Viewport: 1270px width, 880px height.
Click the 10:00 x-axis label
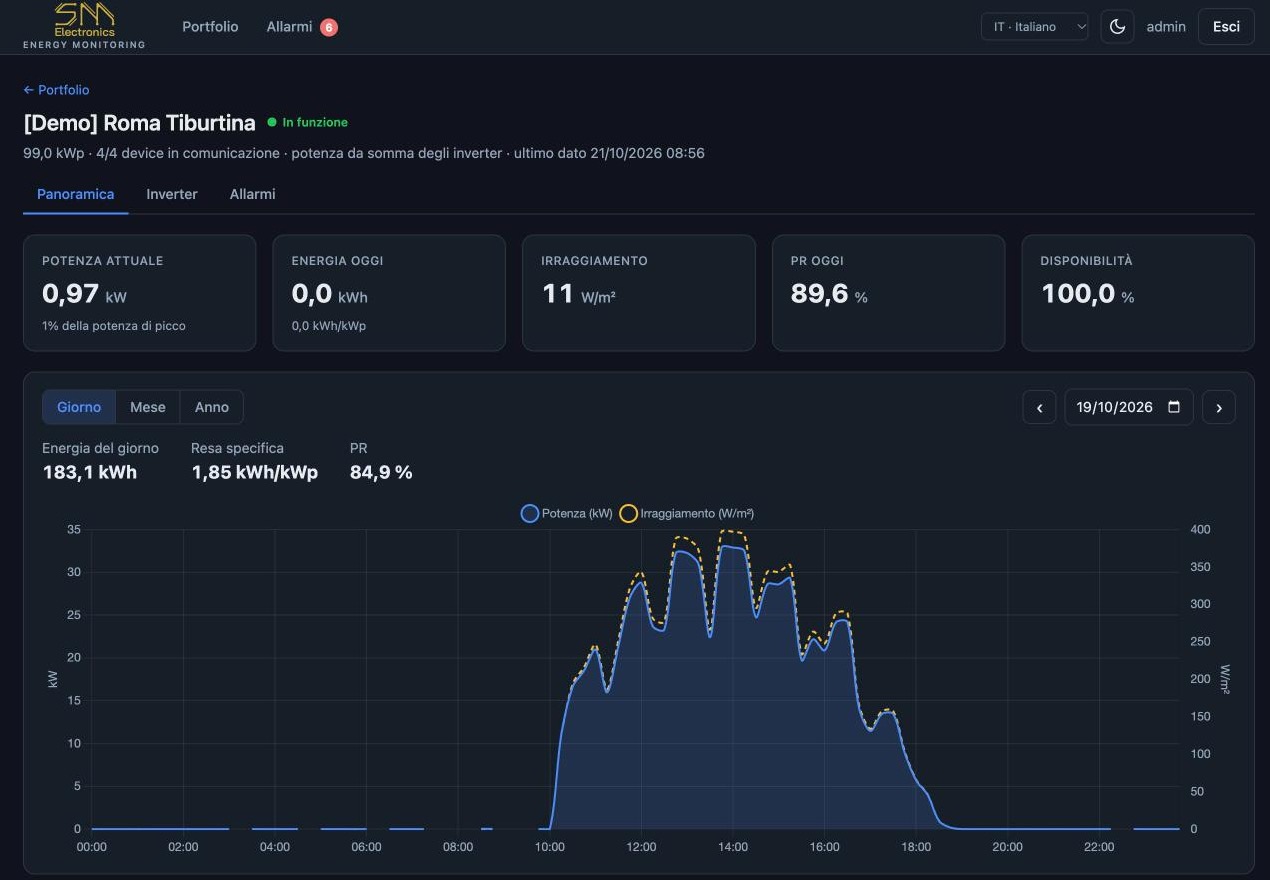point(550,847)
